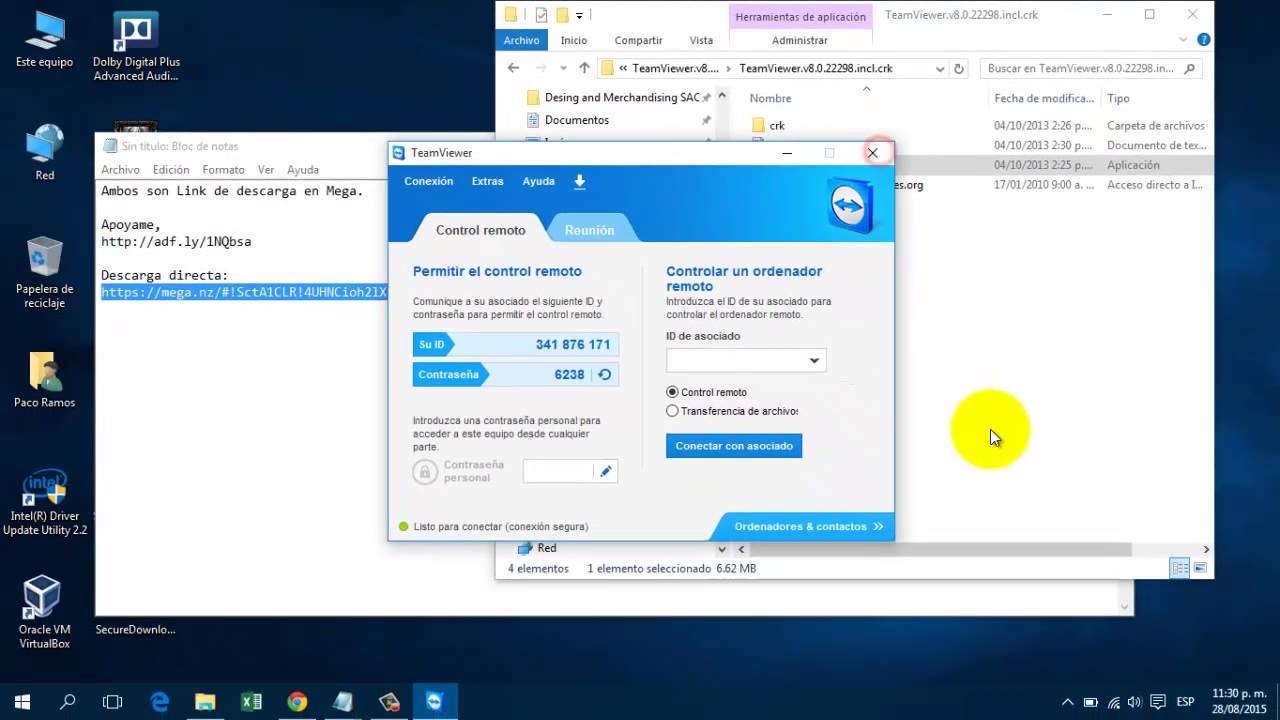This screenshot has height=720, width=1280.
Task: Click Conectar con asociado button
Action: click(734, 446)
